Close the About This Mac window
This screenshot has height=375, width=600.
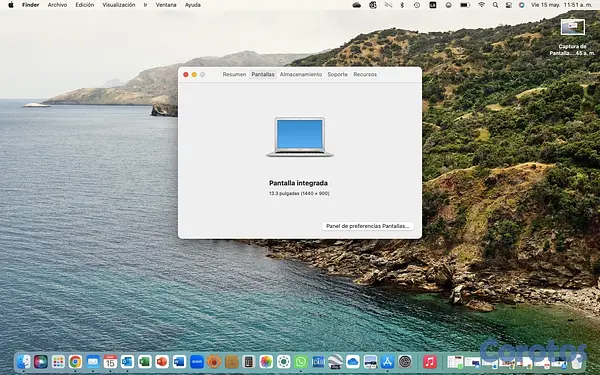click(186, 75)
